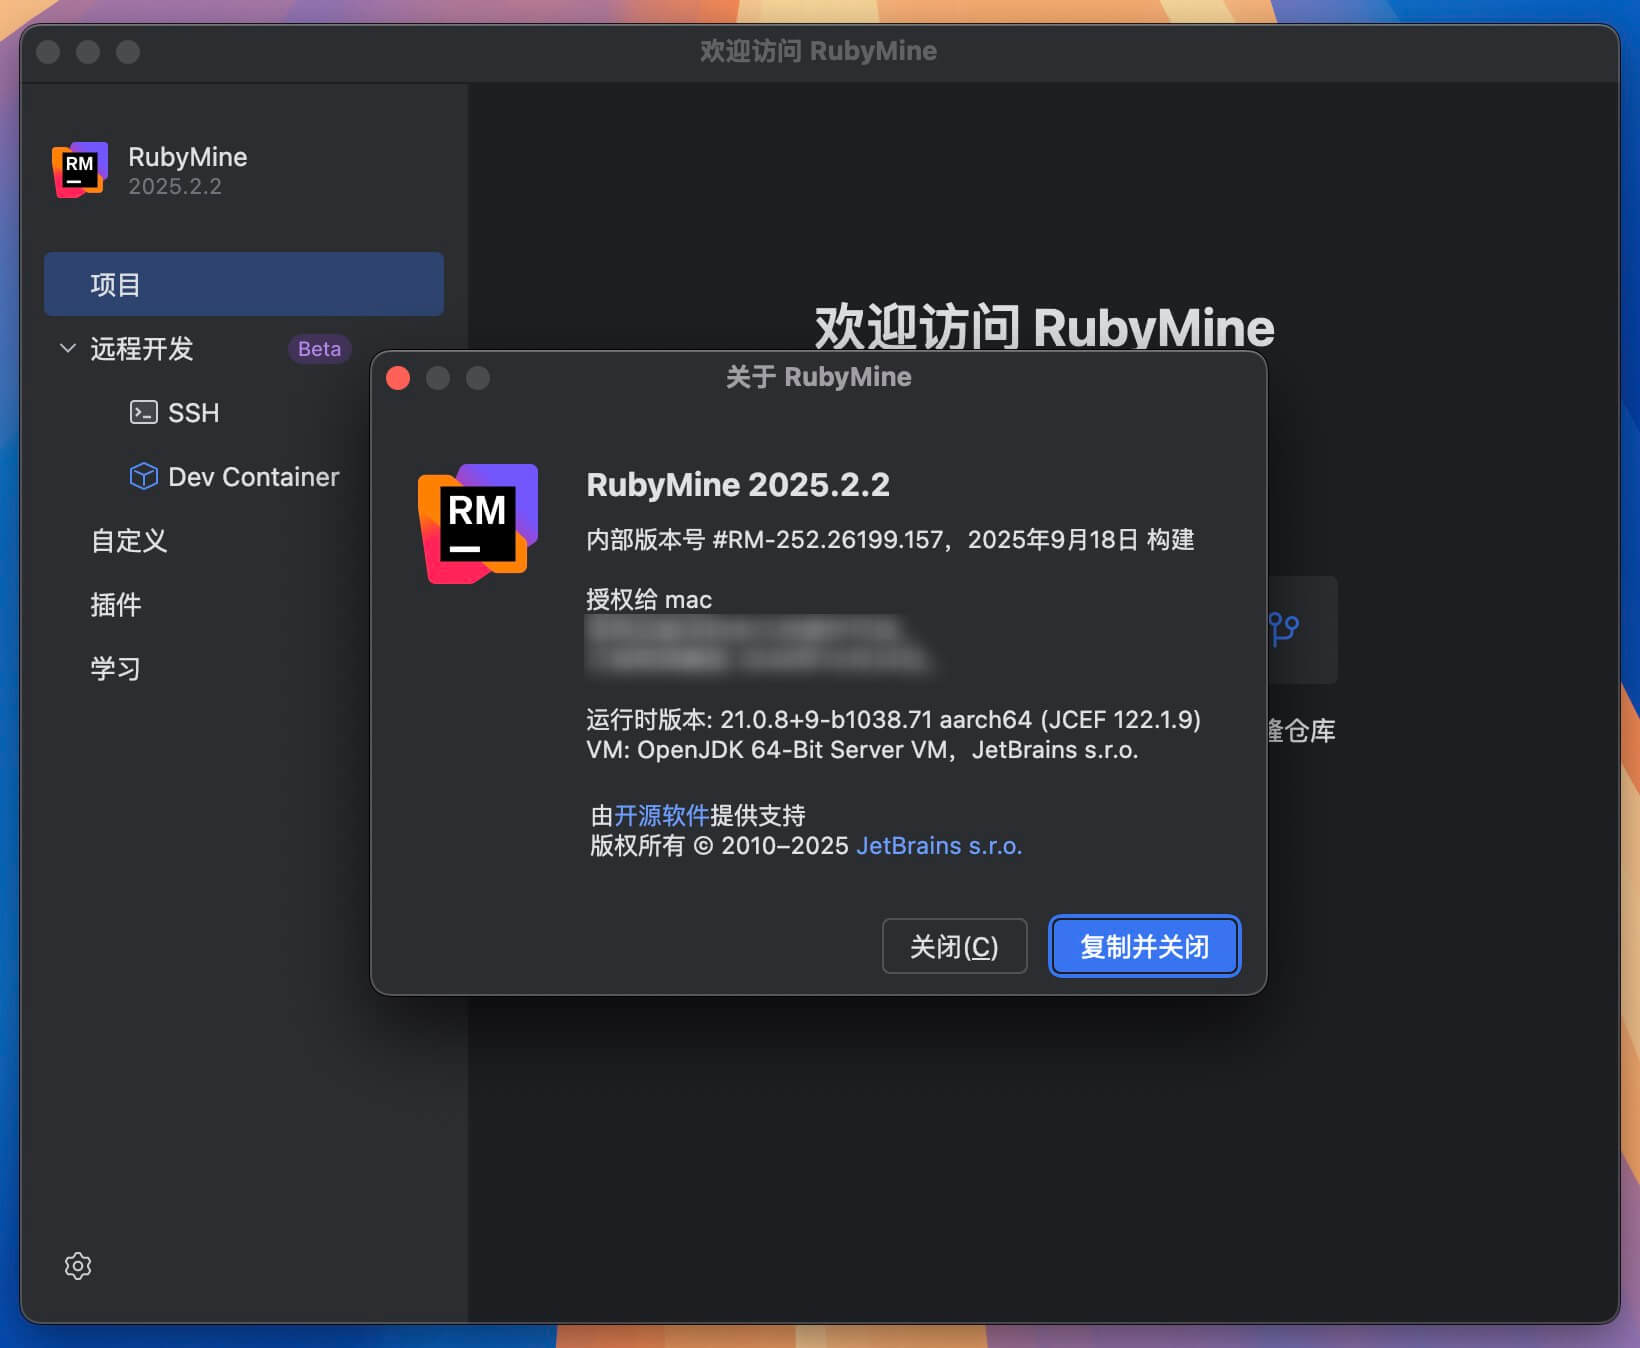Screen dimensions: 1640x1348
Task: Click the Dev Container cube icon
Action: [x=143, y=477]
